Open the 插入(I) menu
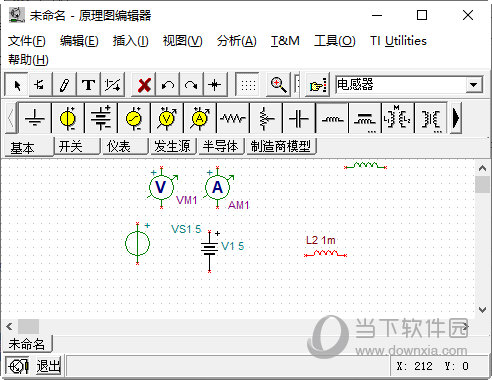492x380 pixels. point(130,41)
